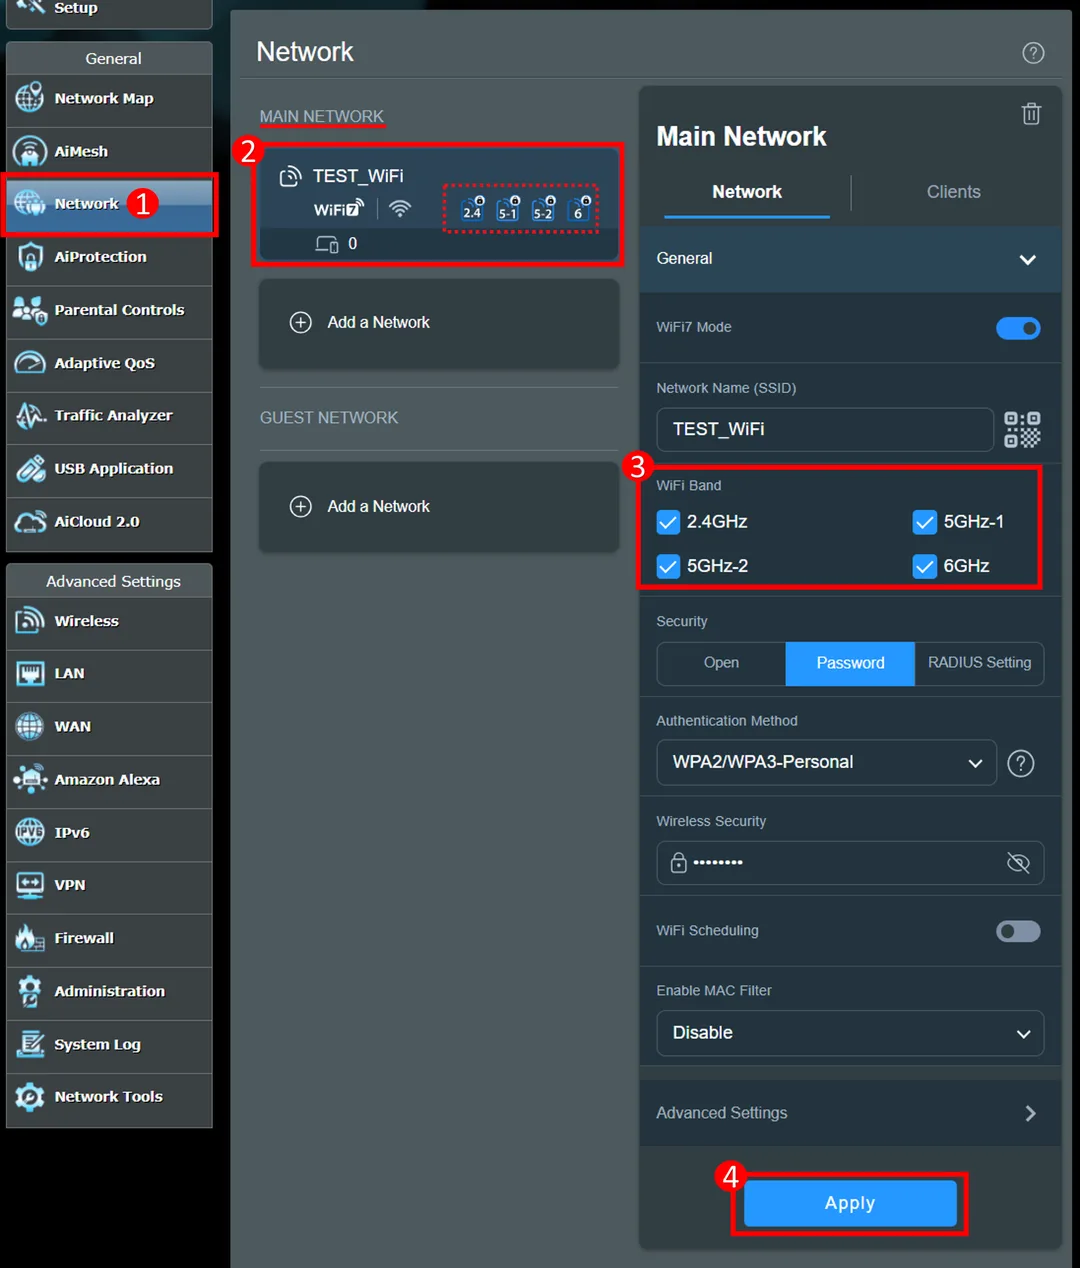Click the Wireless signal icon
This screenshot has height=1268, width=1080.
(30, 621)
